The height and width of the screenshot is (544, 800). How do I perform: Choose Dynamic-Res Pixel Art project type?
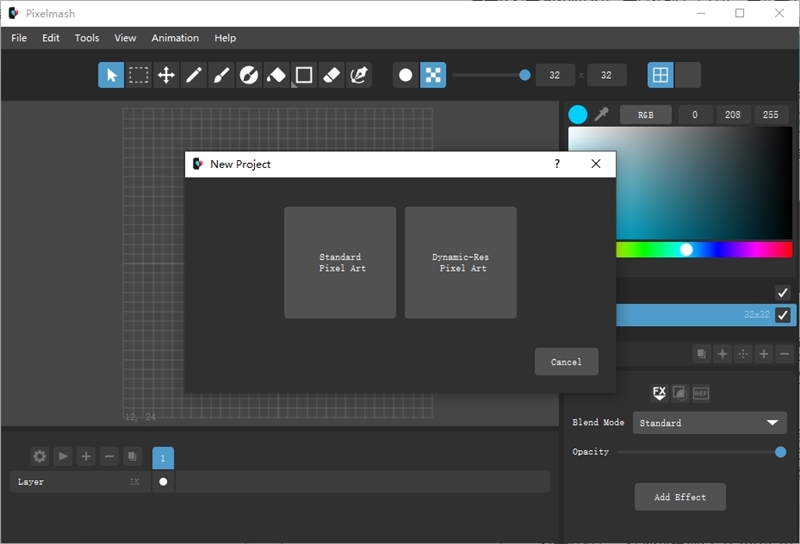pyautogui.click(x=461, y=262)
